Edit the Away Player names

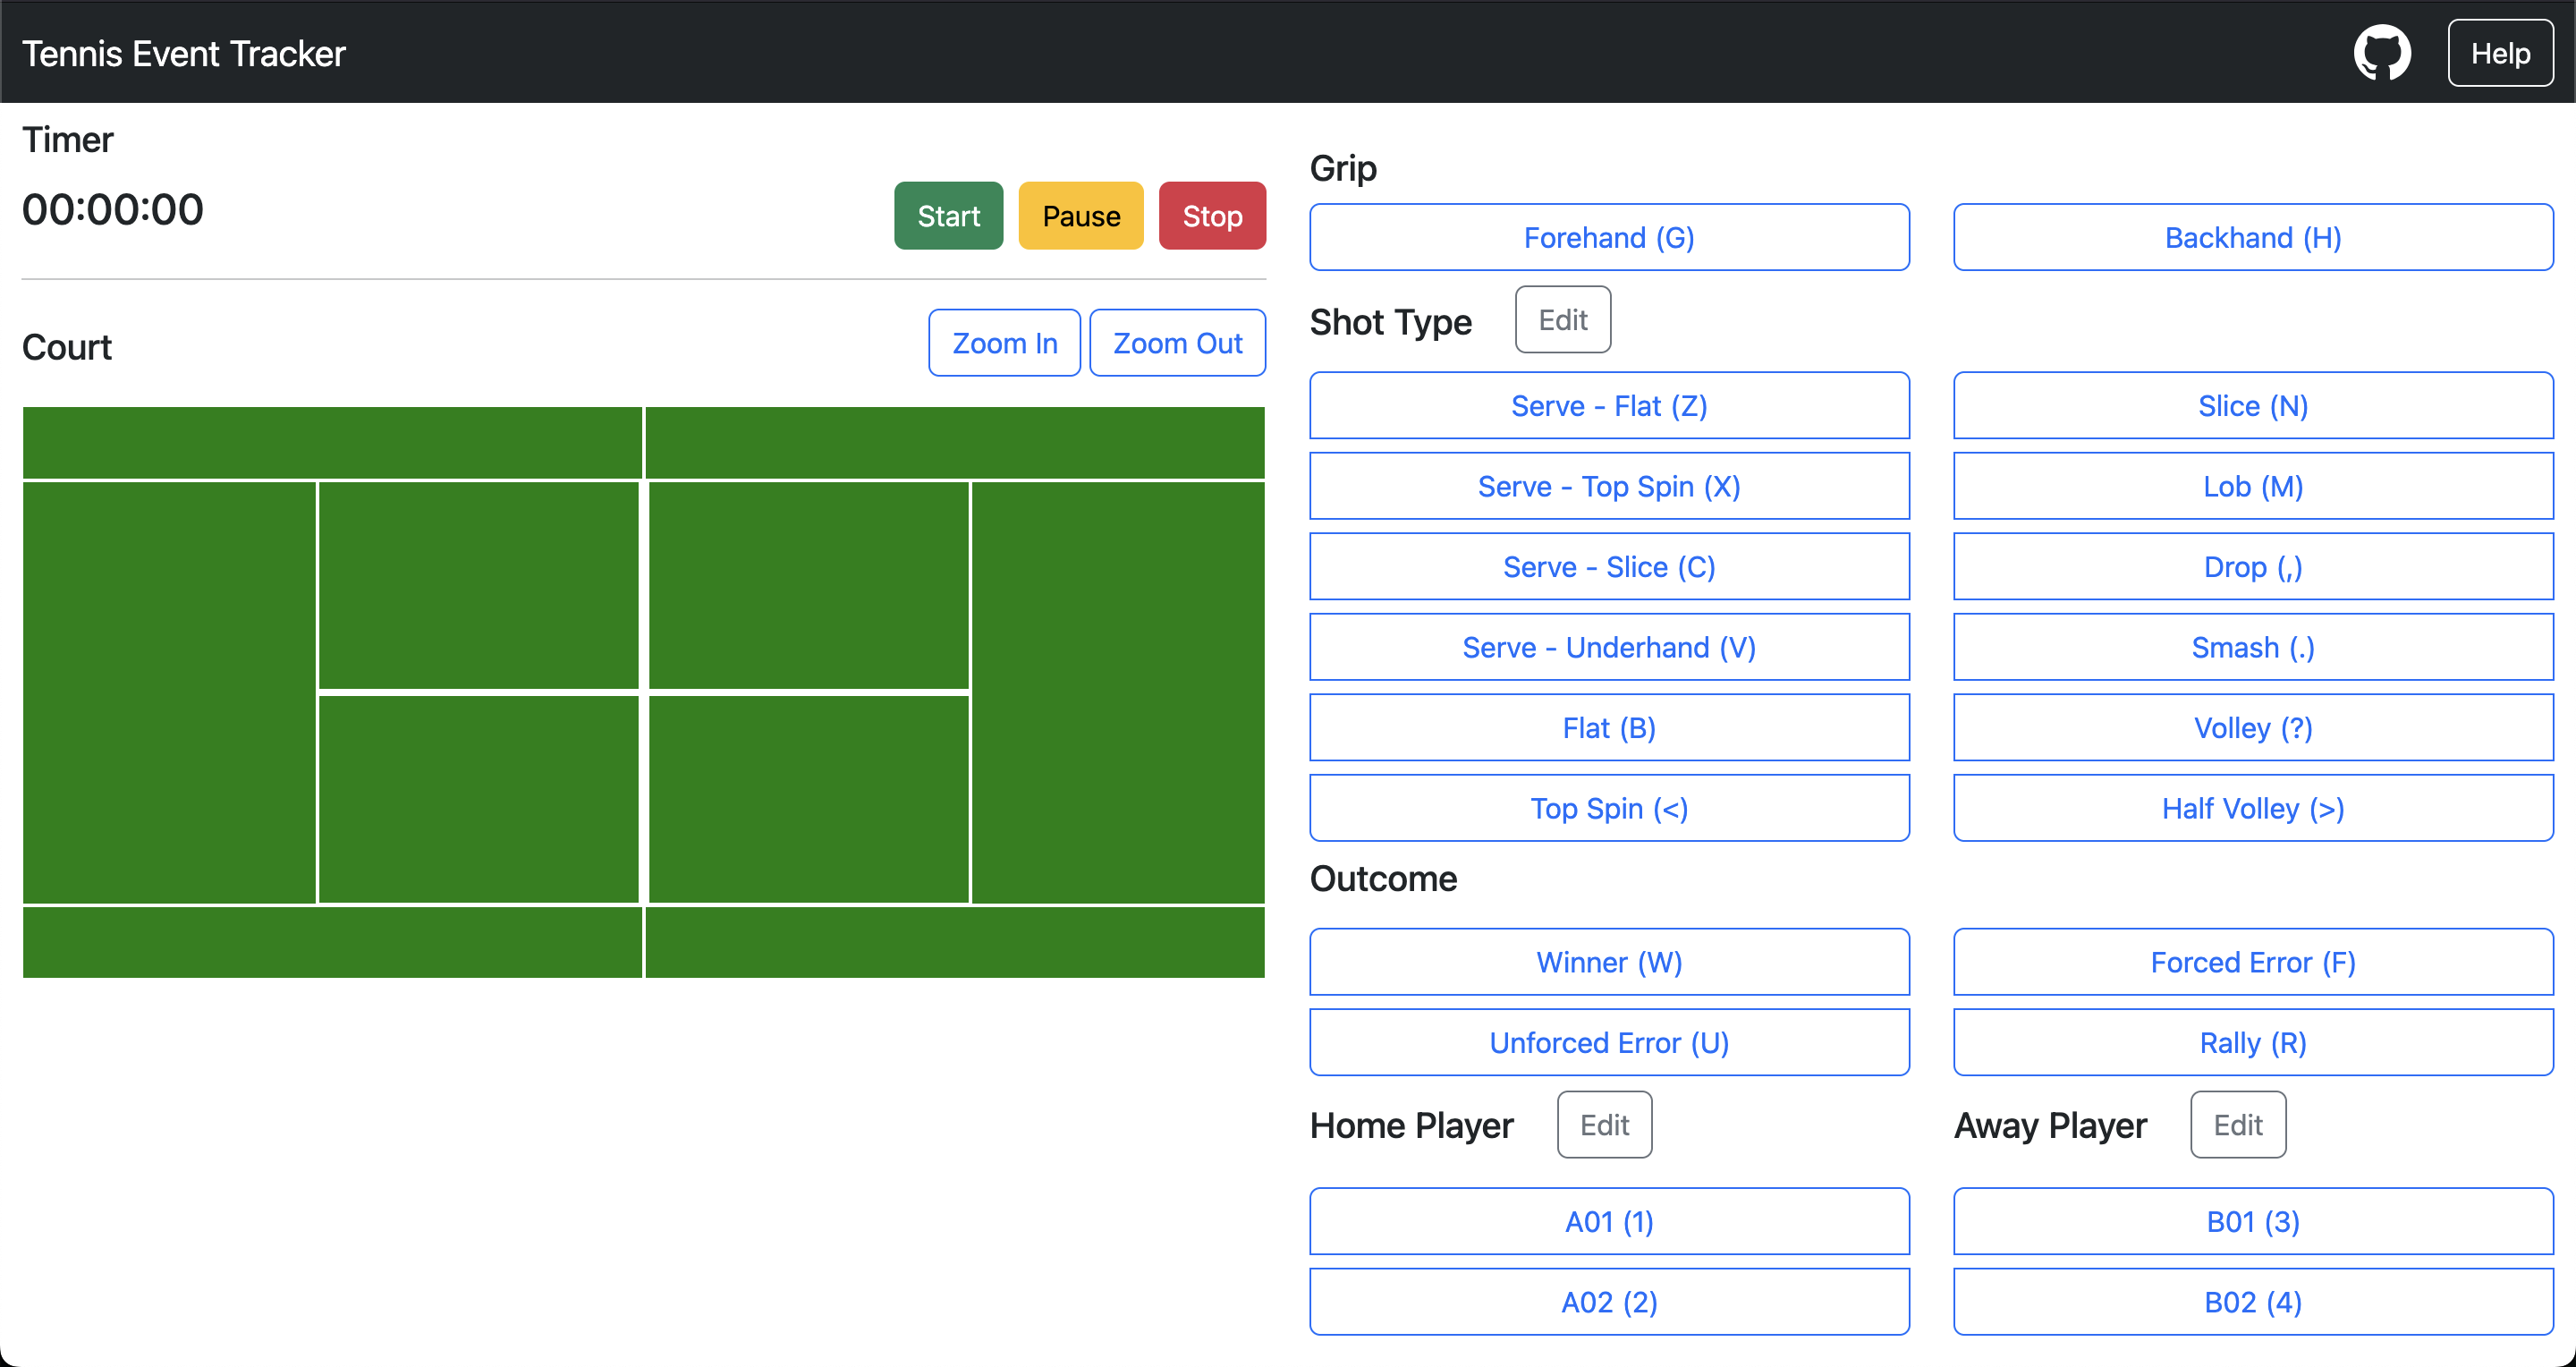click(2237, 1125)
